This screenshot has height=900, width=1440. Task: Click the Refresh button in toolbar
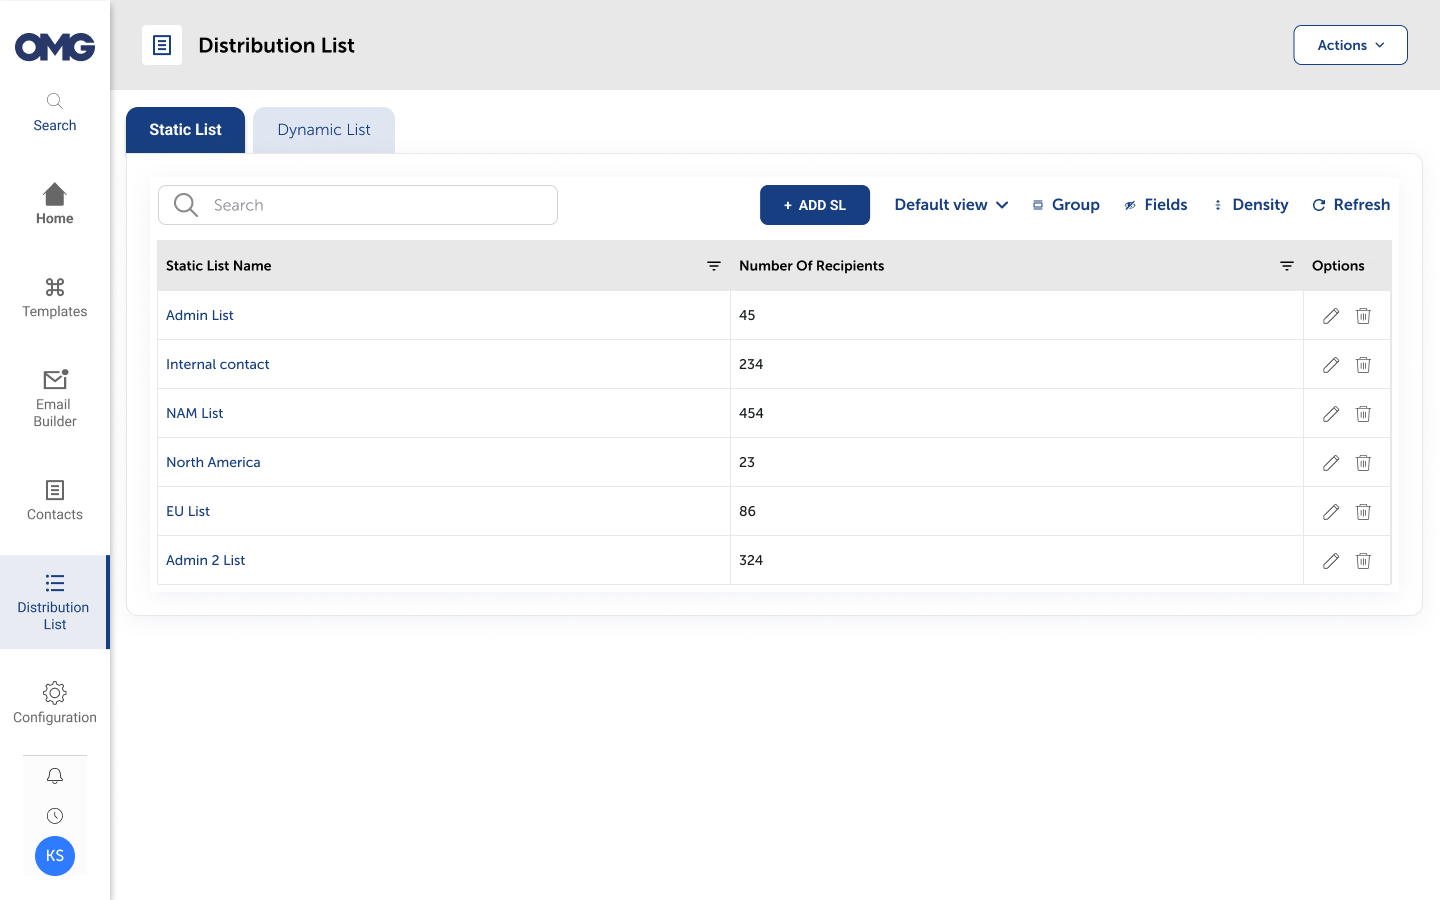[x=1351, y=205]
